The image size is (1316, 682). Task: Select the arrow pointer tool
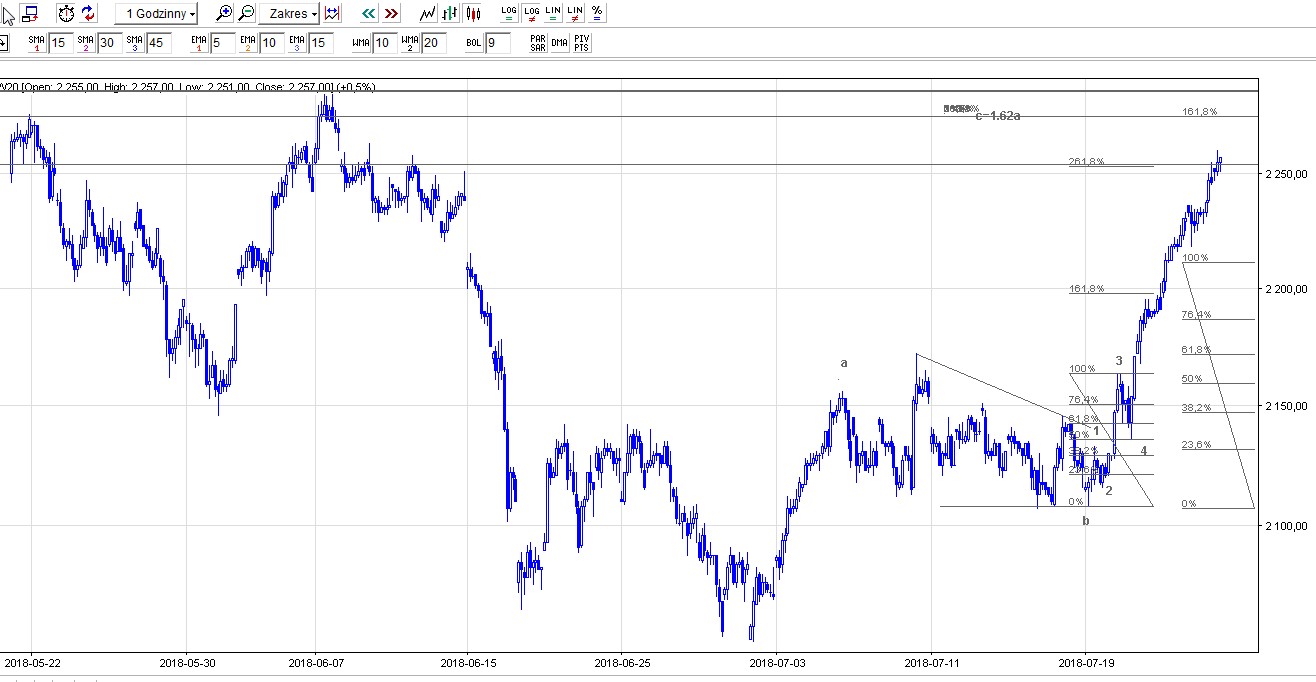pos(8,14)
